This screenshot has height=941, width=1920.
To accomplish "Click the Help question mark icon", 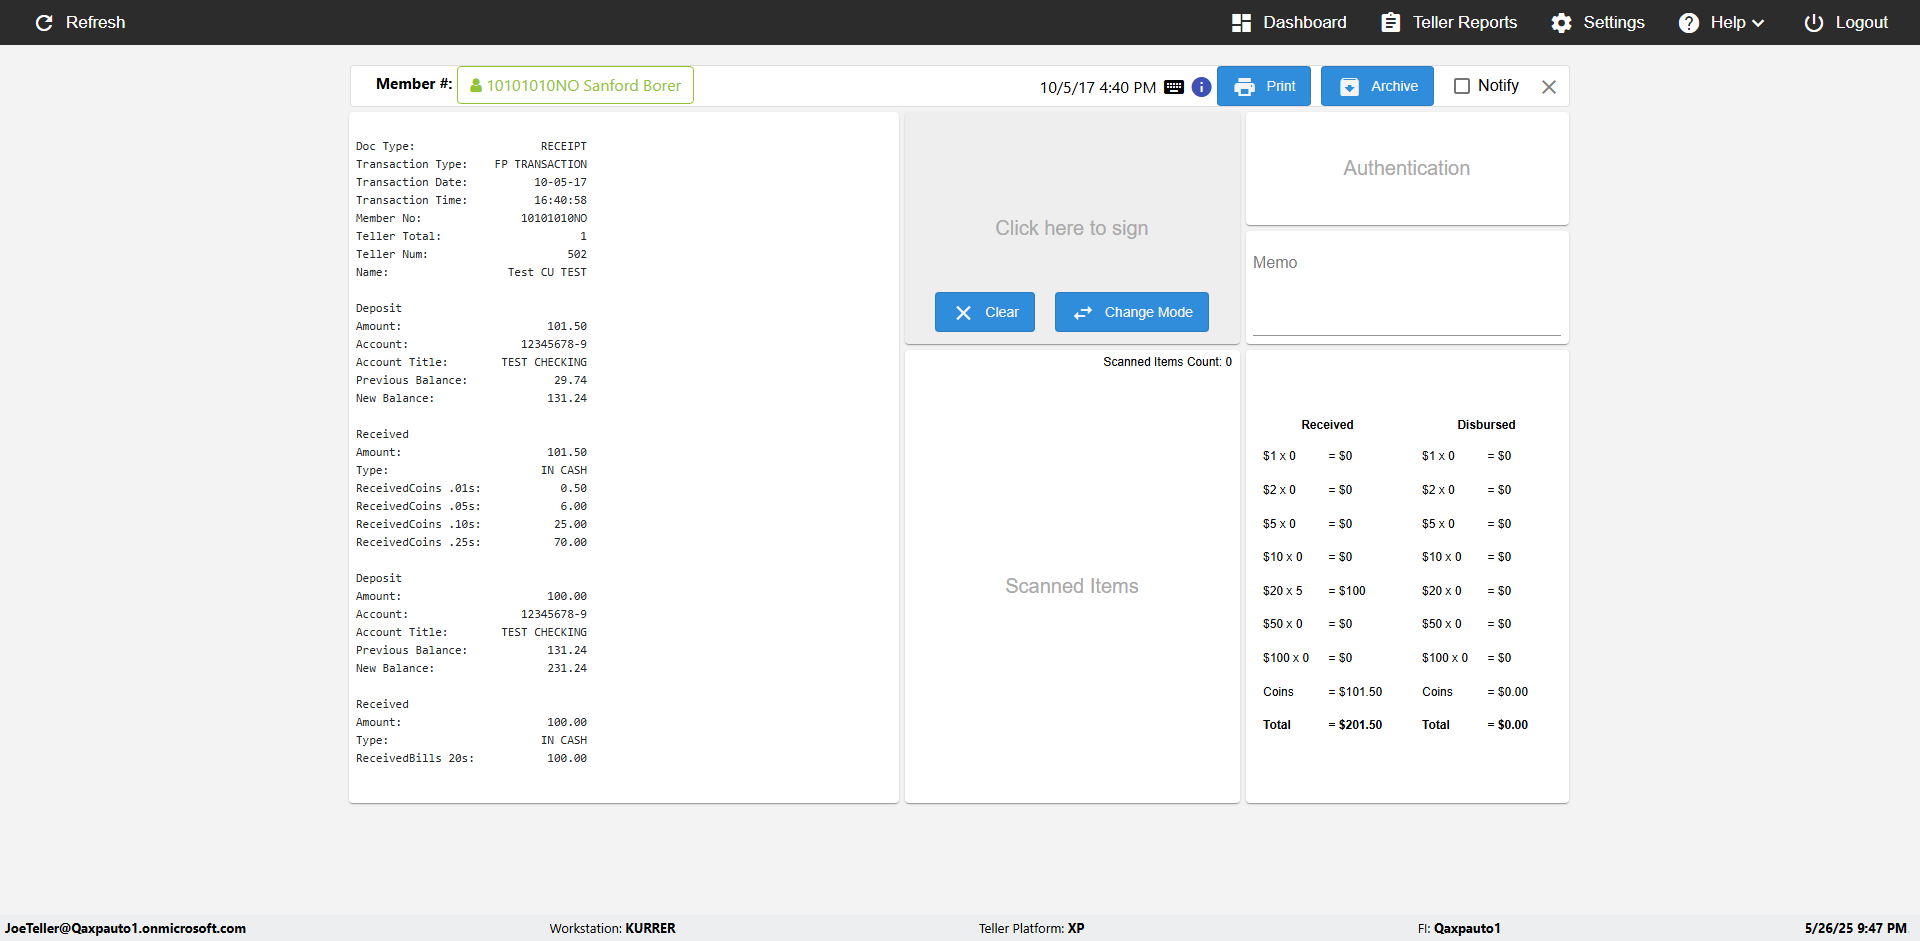I will pos(1688,22).
